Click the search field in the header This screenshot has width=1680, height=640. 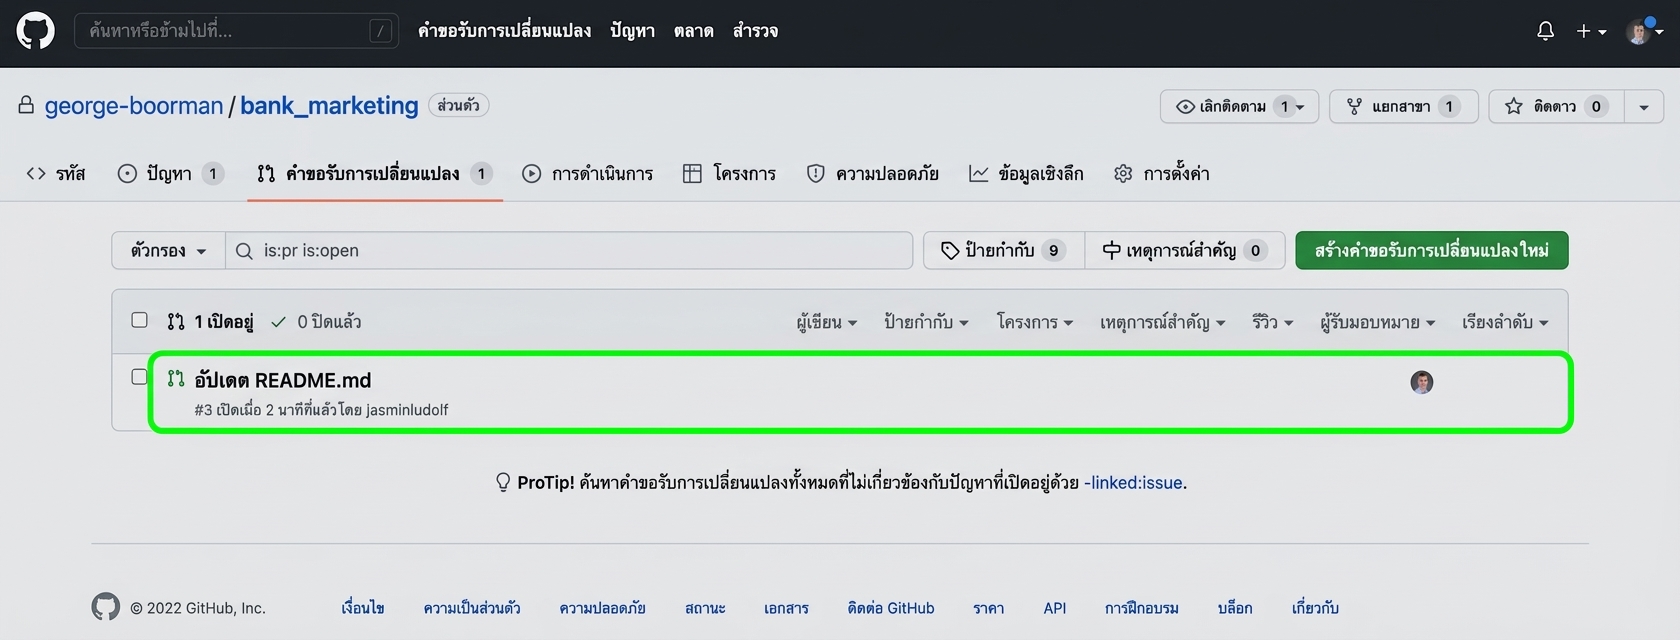[236, 31]
